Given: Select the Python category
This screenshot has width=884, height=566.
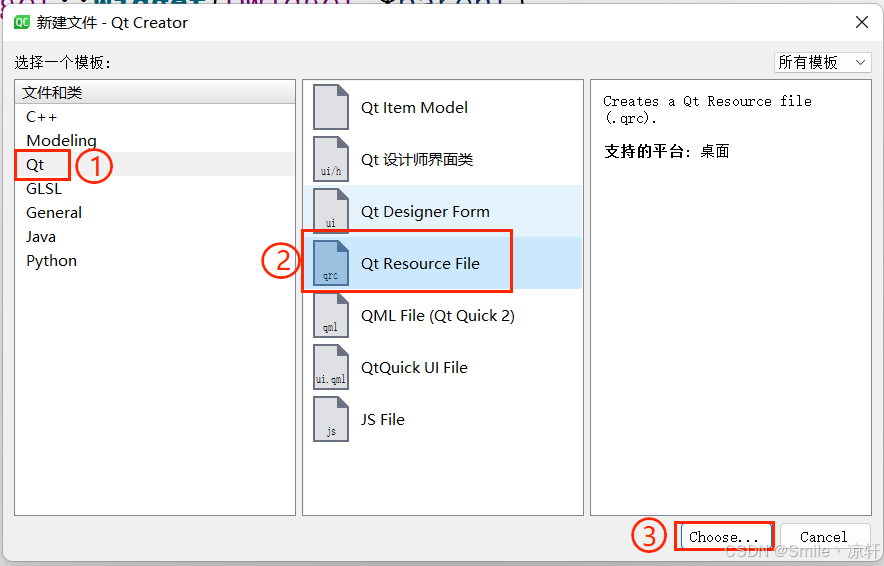Looking at the screenshot, I should pyautogui.click(x=154, y=260).
